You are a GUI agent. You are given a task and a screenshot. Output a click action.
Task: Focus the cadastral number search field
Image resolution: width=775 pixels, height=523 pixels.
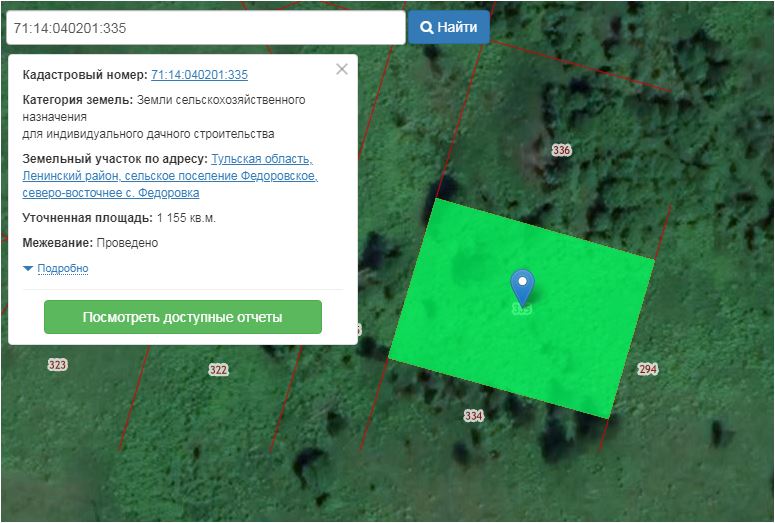click(204, 28)
